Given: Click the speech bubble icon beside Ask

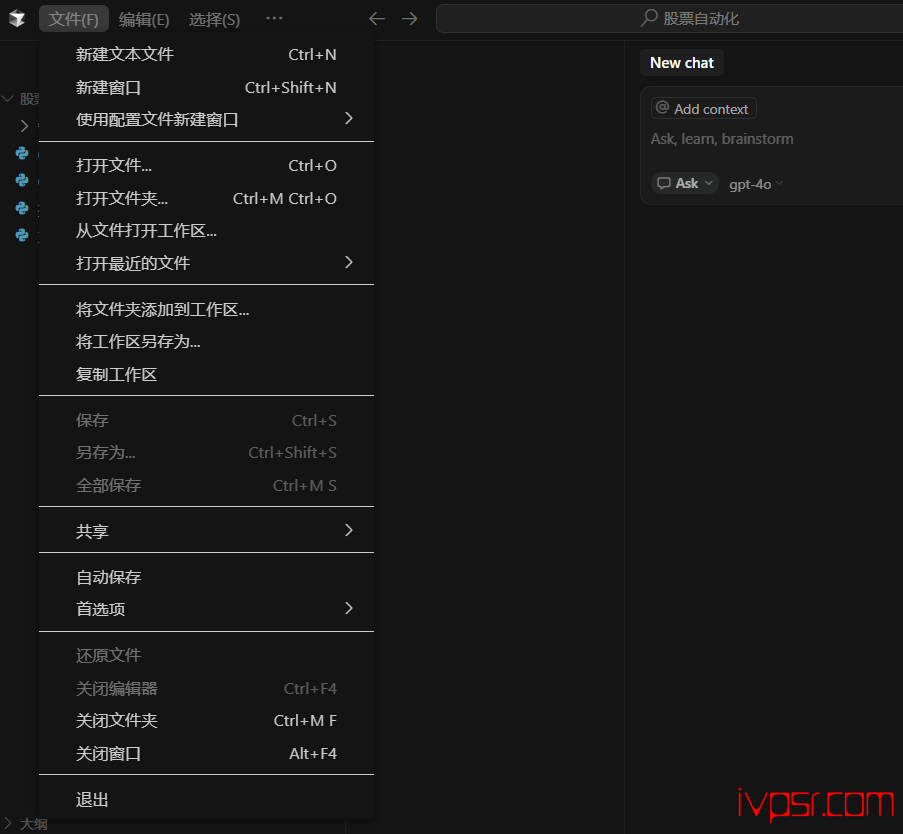Looking at the screenshot, I should [x=664, y=183].
